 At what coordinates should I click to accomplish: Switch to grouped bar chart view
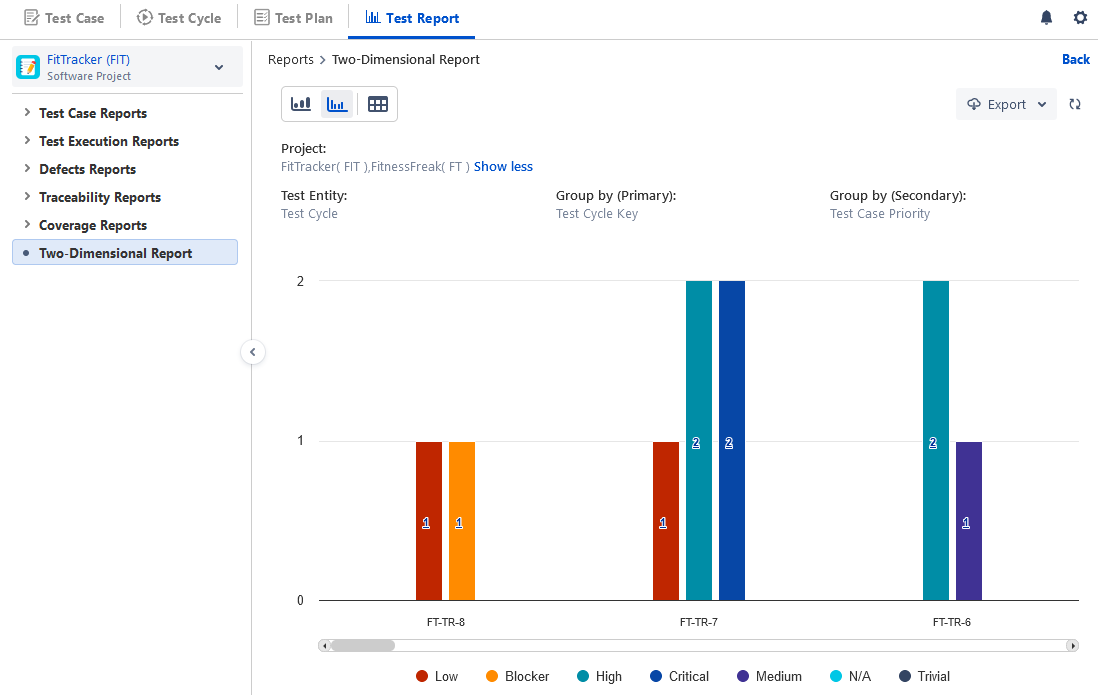click(338, 104)
